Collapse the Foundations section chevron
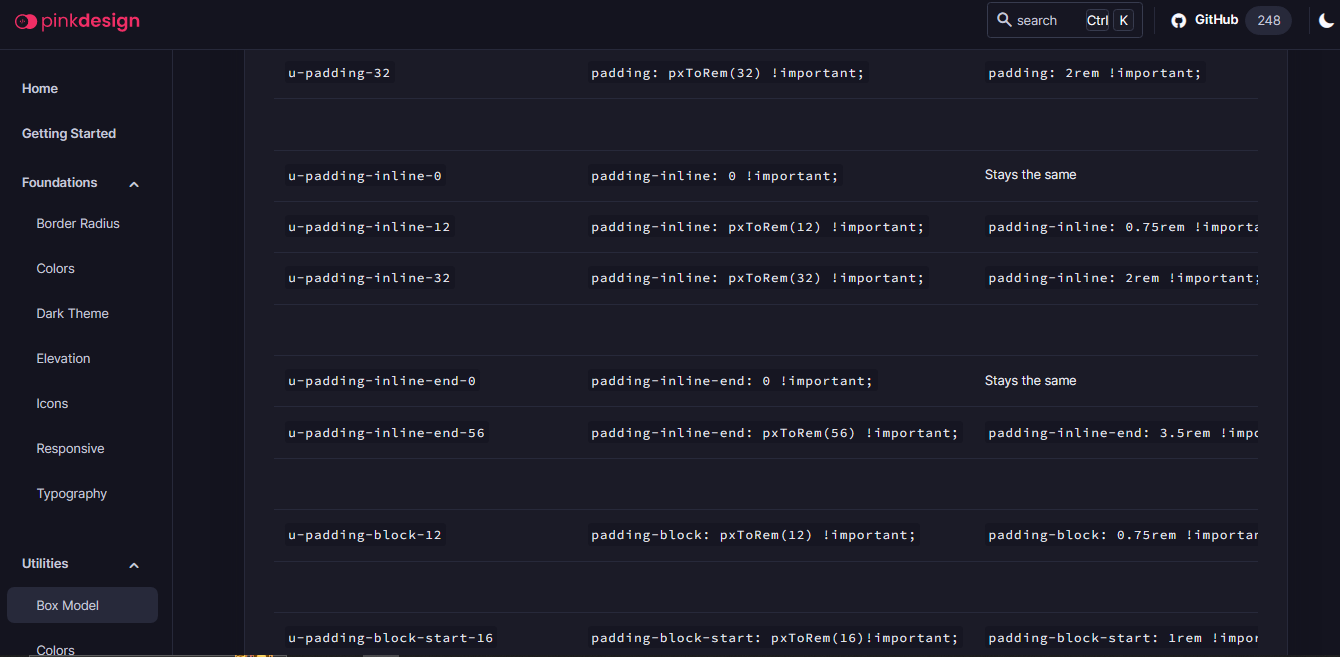The image size is (1340, 657). click(x=134, y=184)
